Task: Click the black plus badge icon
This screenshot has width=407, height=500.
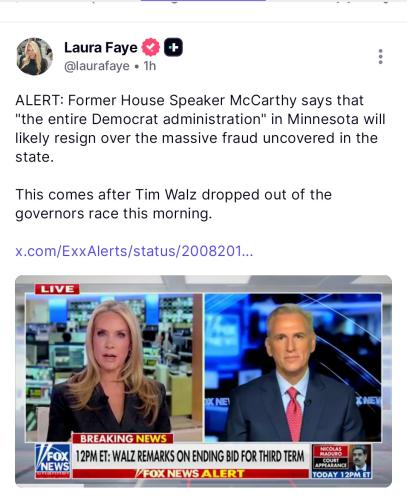Action: tap(173, 47)
